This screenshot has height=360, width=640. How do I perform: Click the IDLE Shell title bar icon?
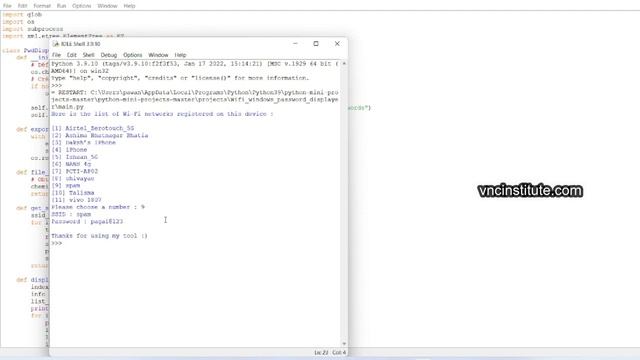tap(56, 44)
